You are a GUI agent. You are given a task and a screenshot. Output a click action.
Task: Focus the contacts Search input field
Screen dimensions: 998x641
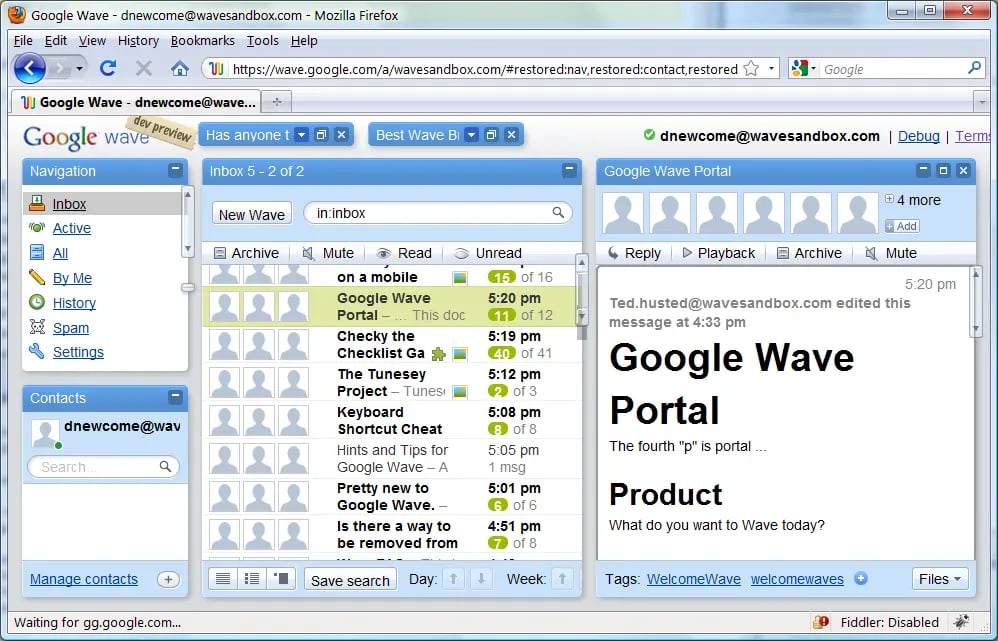click(x=104, y=467)
